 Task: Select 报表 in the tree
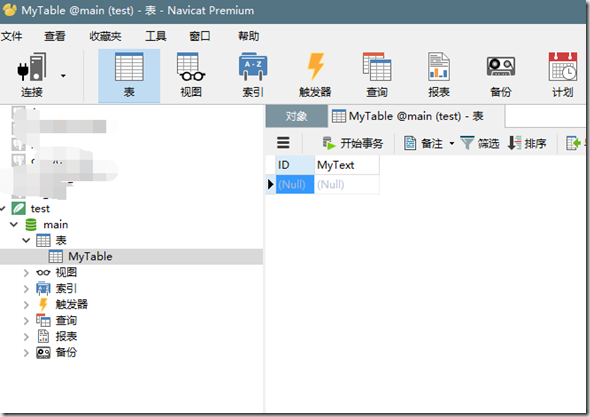(66, 336)
